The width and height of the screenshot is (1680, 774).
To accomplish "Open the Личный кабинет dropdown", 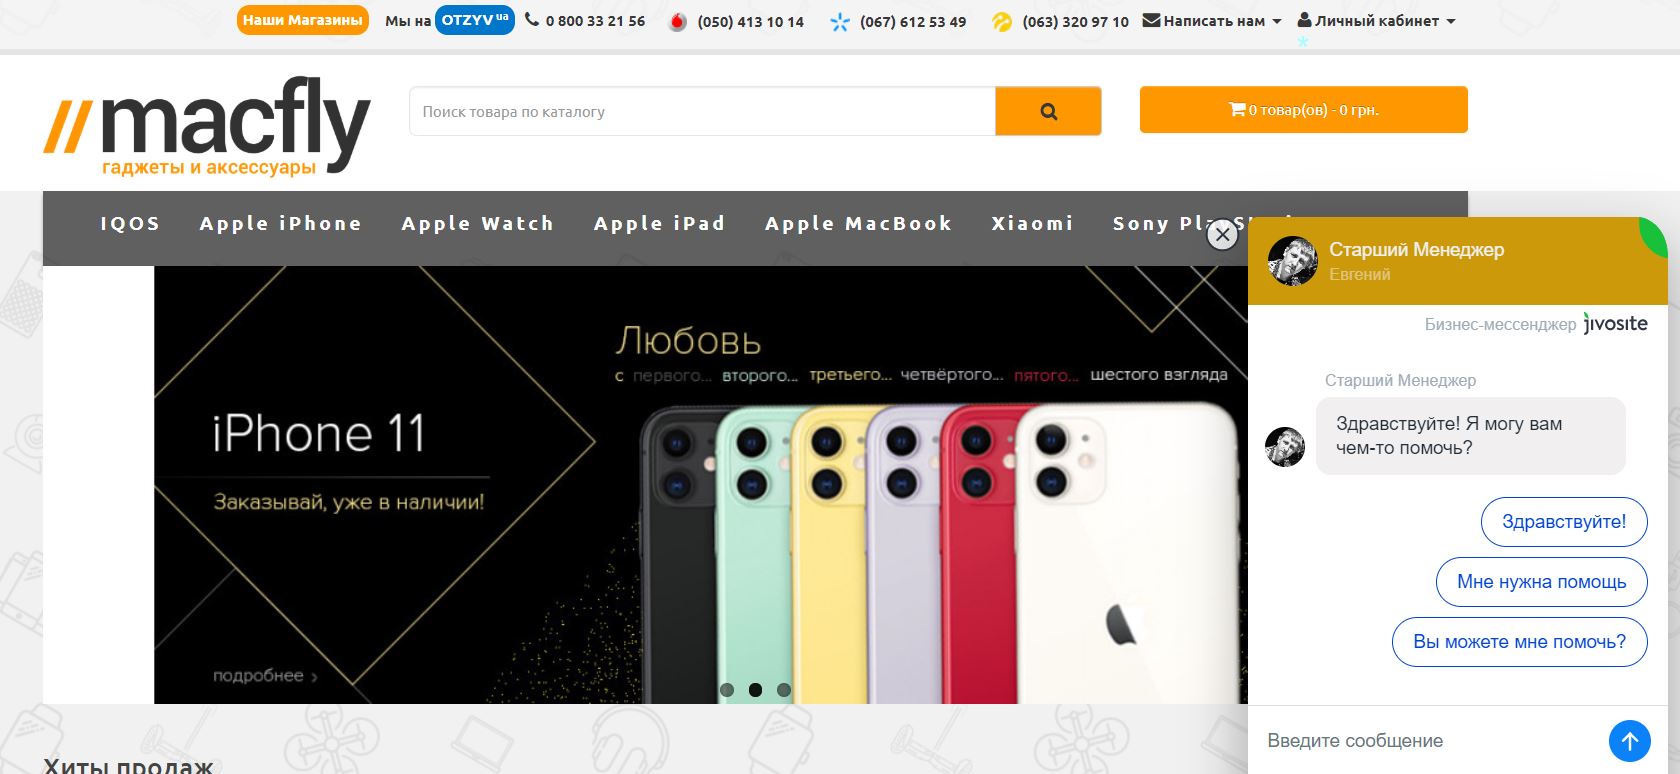I will click(x=1376, y=20).
